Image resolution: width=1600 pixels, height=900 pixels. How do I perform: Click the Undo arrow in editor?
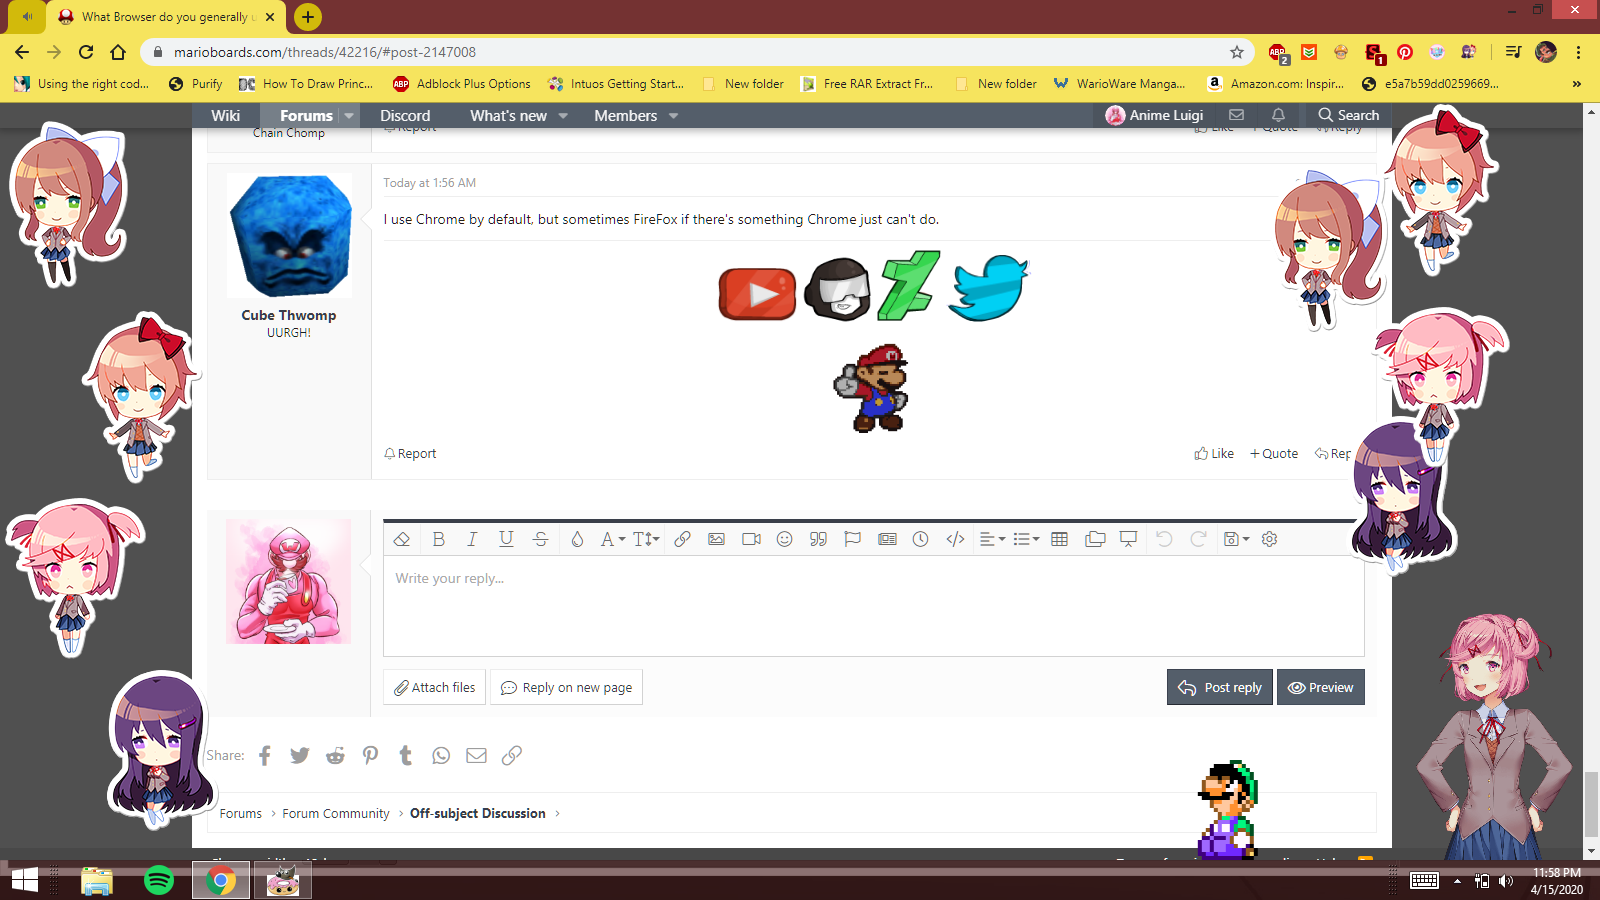pyautogui.click(x=1164, y=539)
